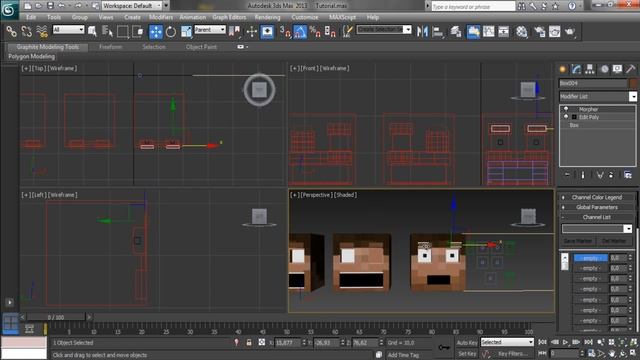The height and width of the screenshot is (360, 640).
Task: Open the Hierarchy command panel tab
Action: (x=590, y=69)
